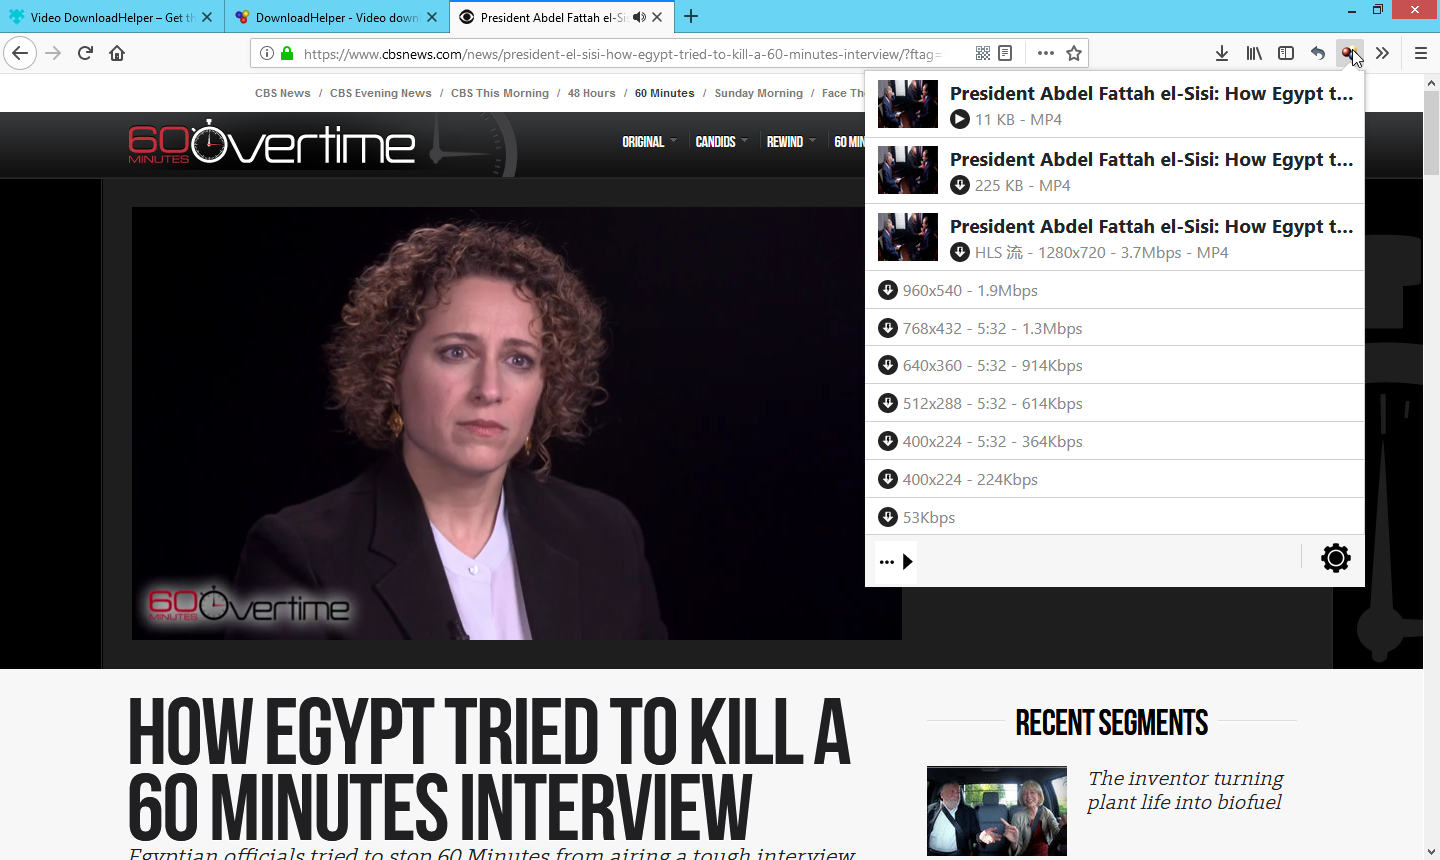Open Sunday Morning link
1440x860 pixels.
[759, 93]
